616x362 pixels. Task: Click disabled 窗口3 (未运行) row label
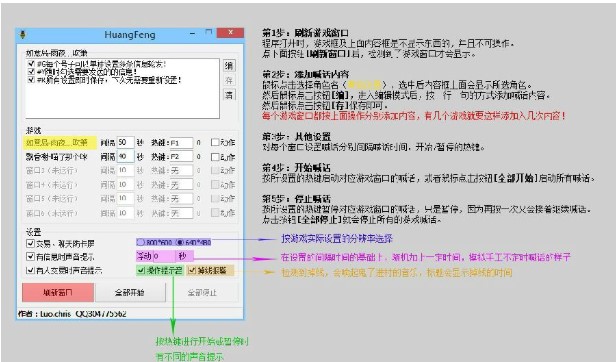point(51,171)
